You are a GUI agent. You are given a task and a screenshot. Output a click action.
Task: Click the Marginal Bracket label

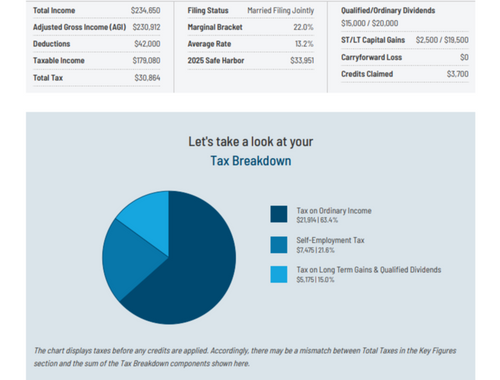[215, 27]
